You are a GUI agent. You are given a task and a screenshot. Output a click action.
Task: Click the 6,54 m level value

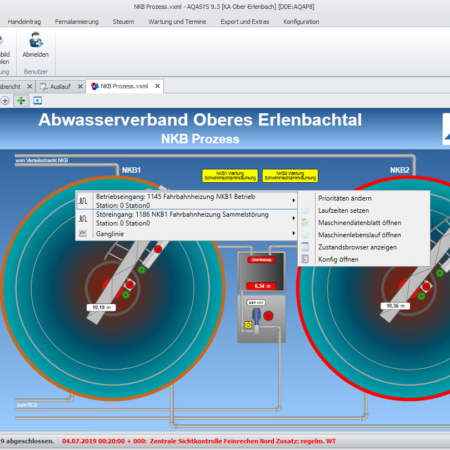261,286
